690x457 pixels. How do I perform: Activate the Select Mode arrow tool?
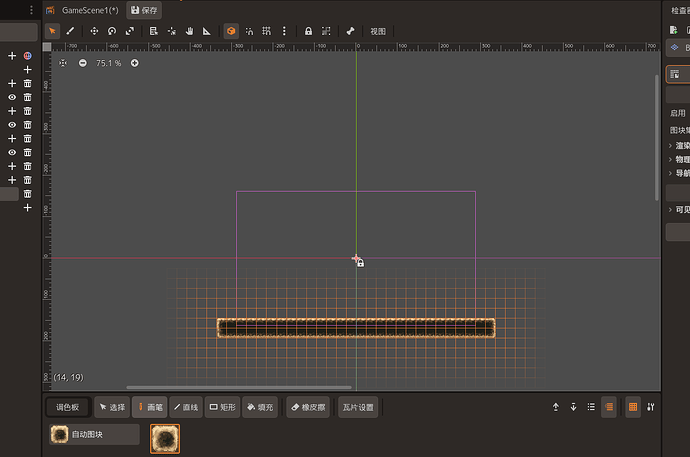click(x=52, y=31)
